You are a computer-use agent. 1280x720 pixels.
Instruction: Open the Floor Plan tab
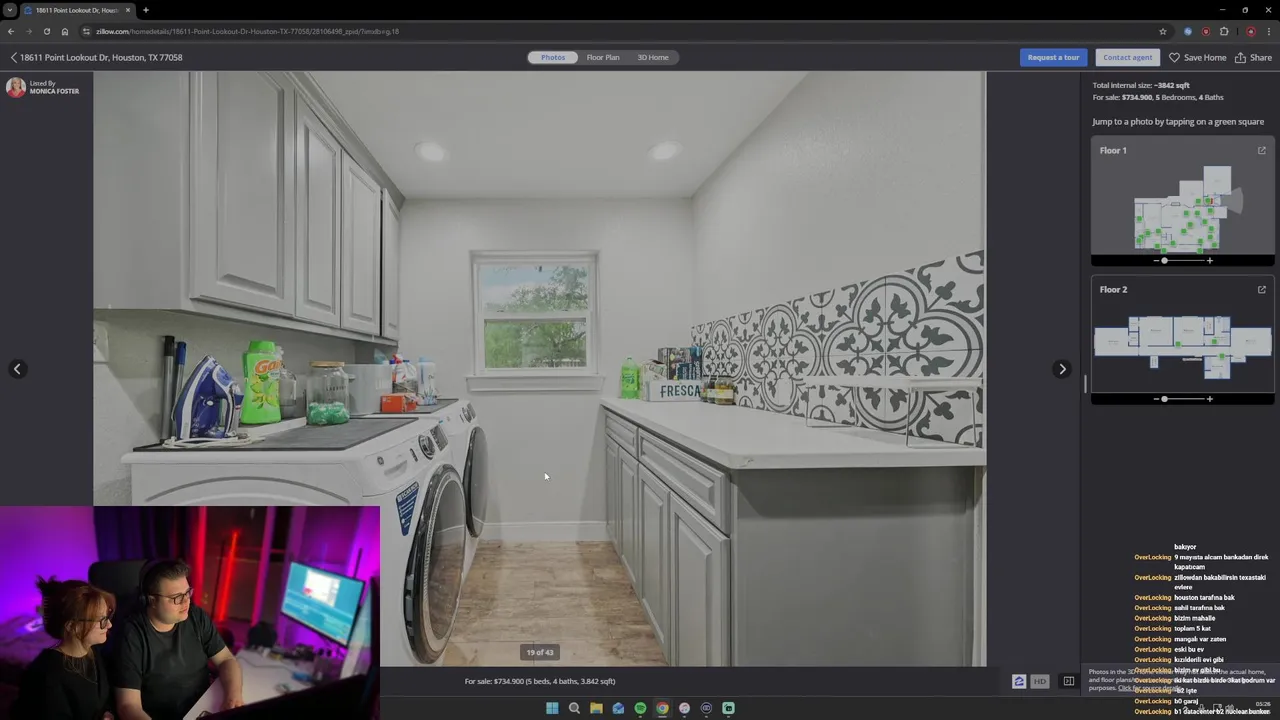coord(603,57)
